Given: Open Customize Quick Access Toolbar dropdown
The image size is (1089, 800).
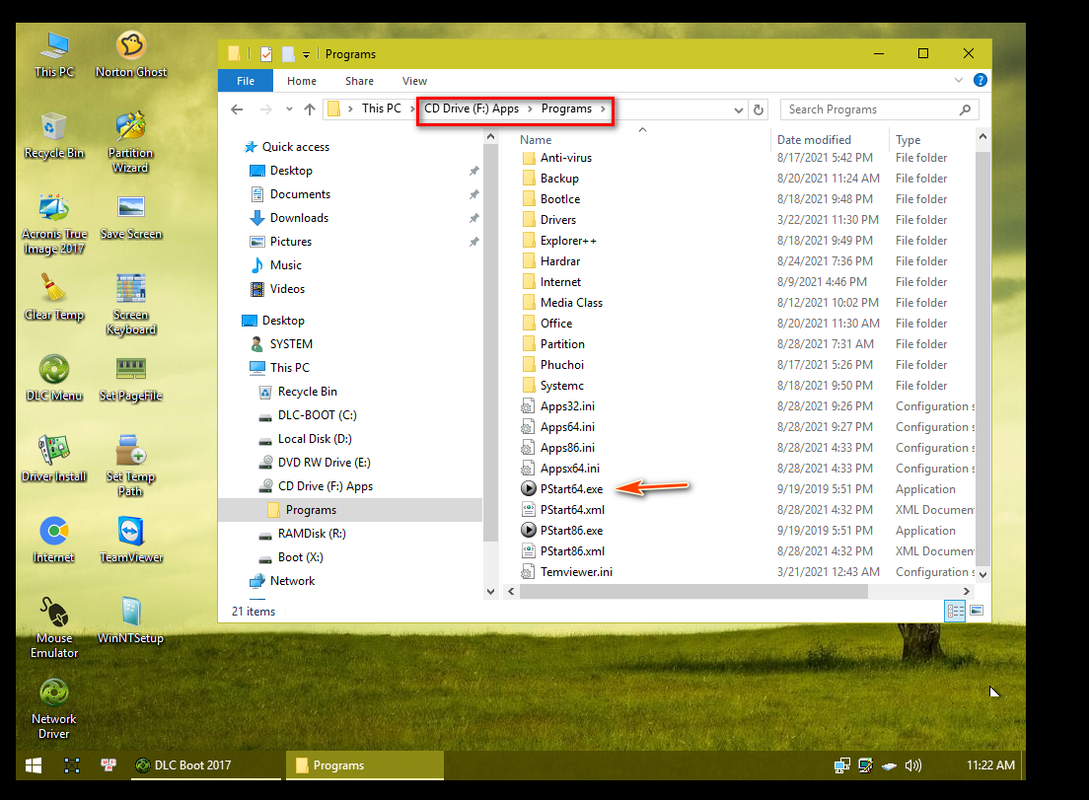Looking at the screenshot, I should [x=306, y=54].
